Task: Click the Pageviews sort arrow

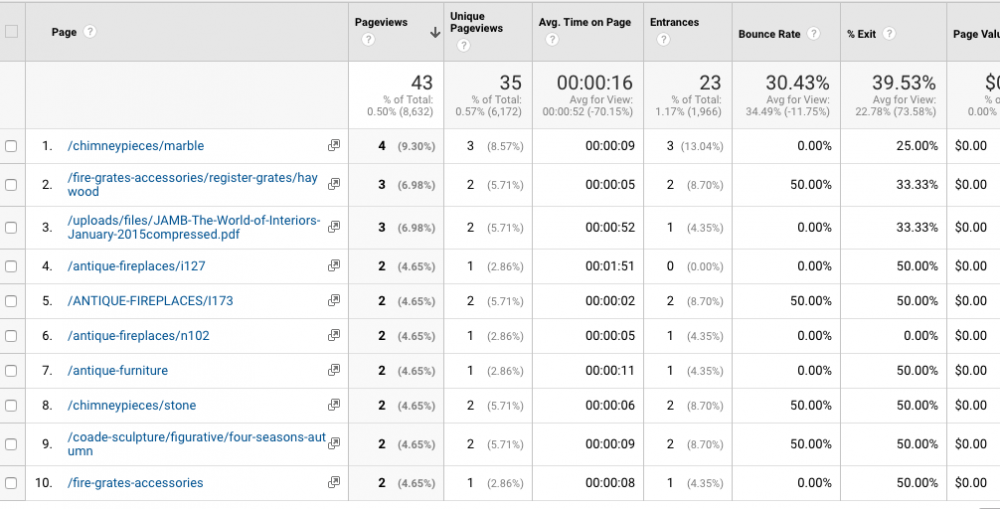Action: coord(435,32)
